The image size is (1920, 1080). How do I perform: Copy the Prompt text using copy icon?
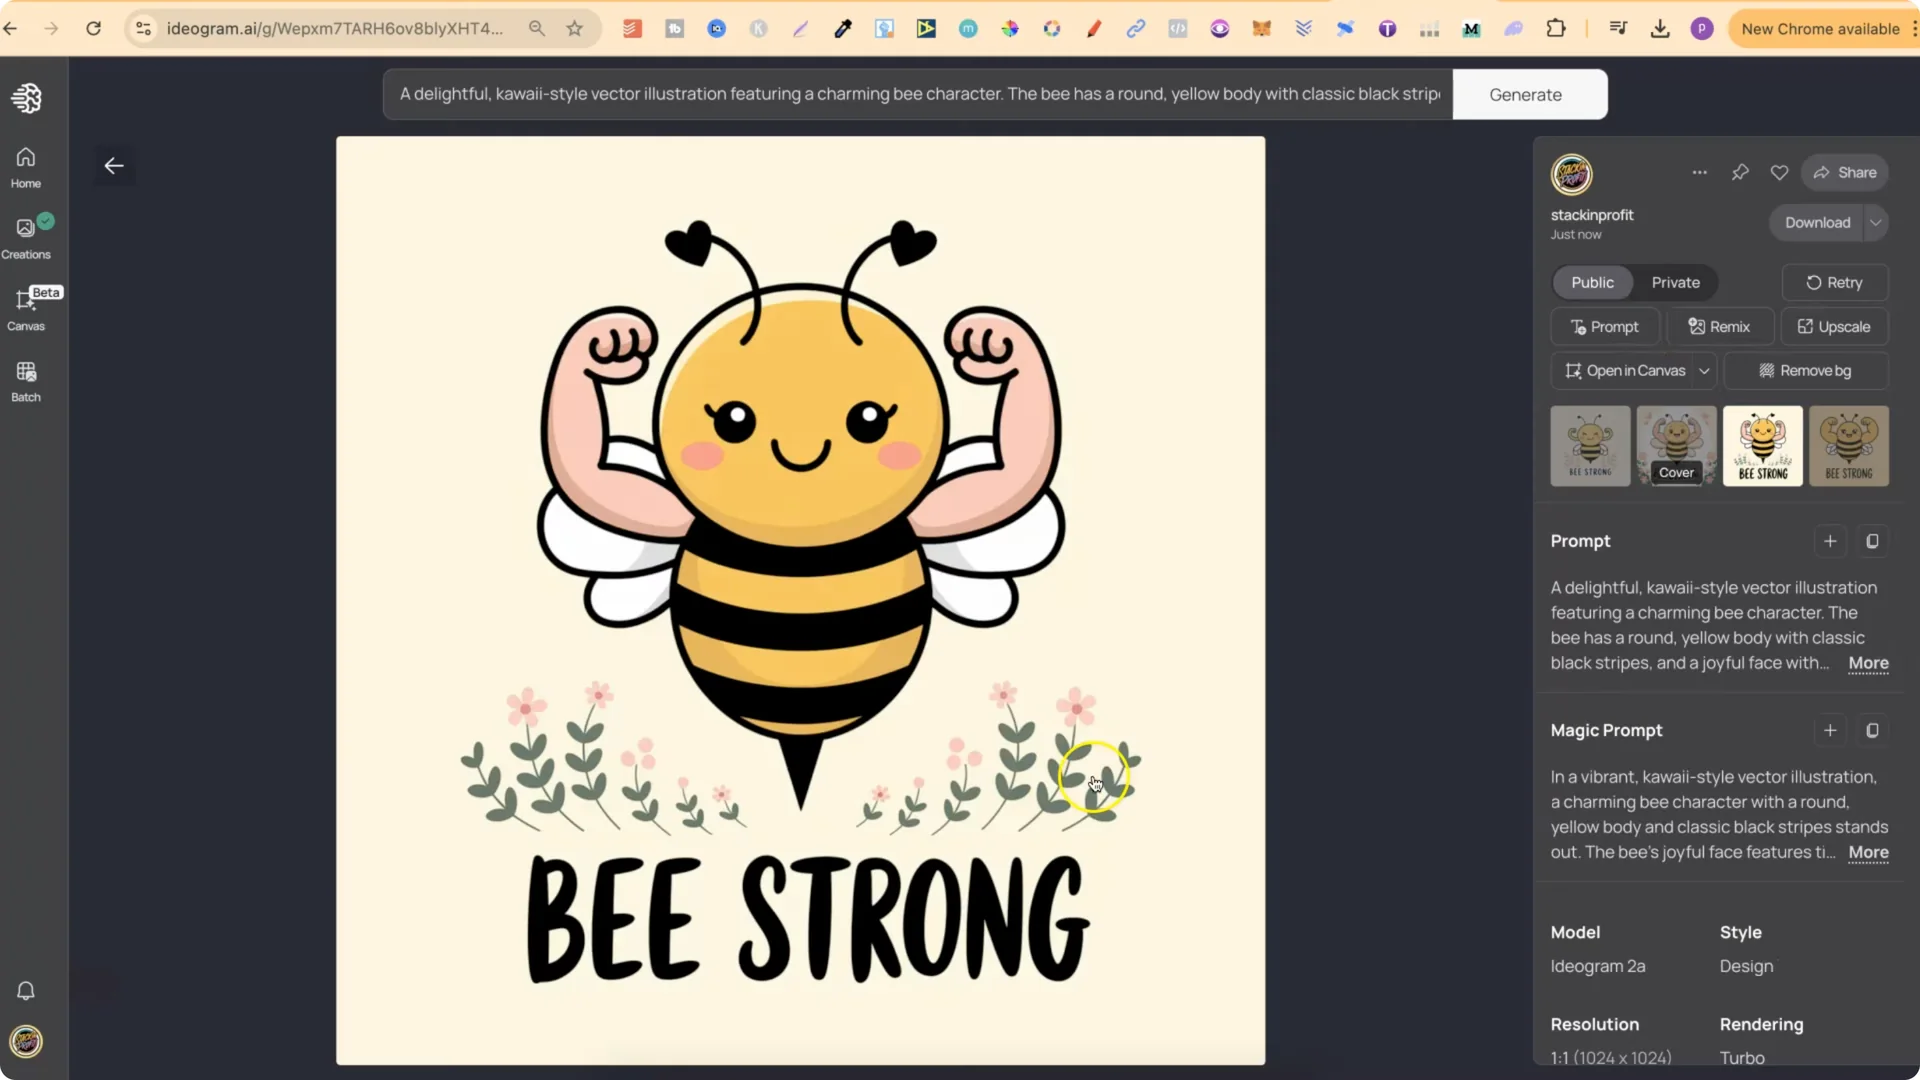click(x=1873, y=541)
